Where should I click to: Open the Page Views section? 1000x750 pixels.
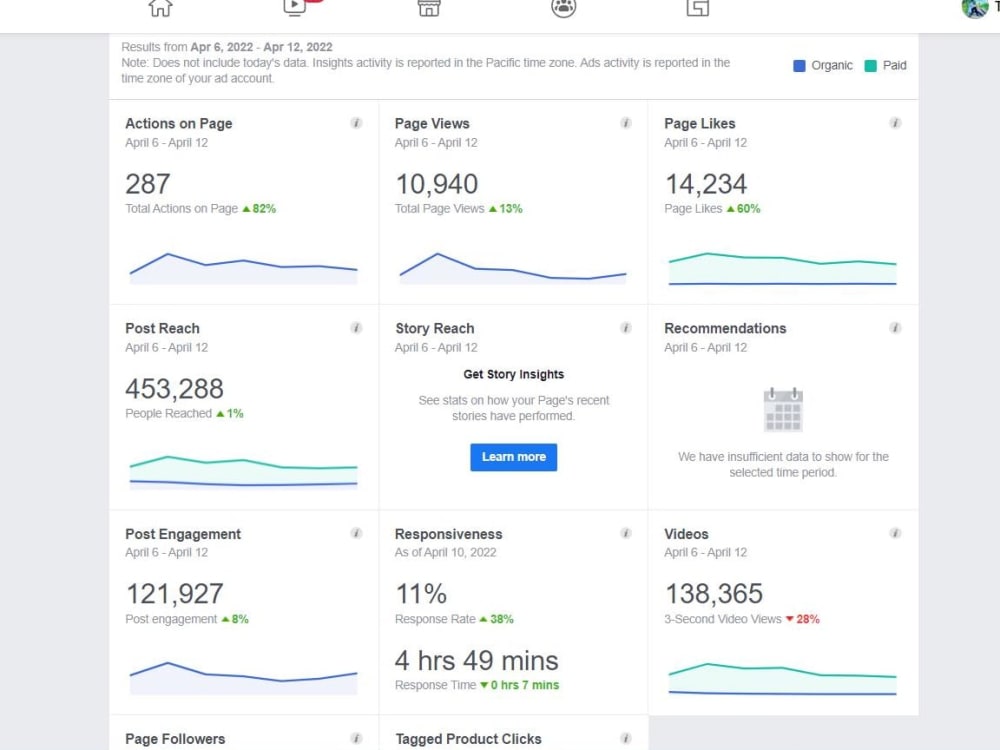click(431, 123)
